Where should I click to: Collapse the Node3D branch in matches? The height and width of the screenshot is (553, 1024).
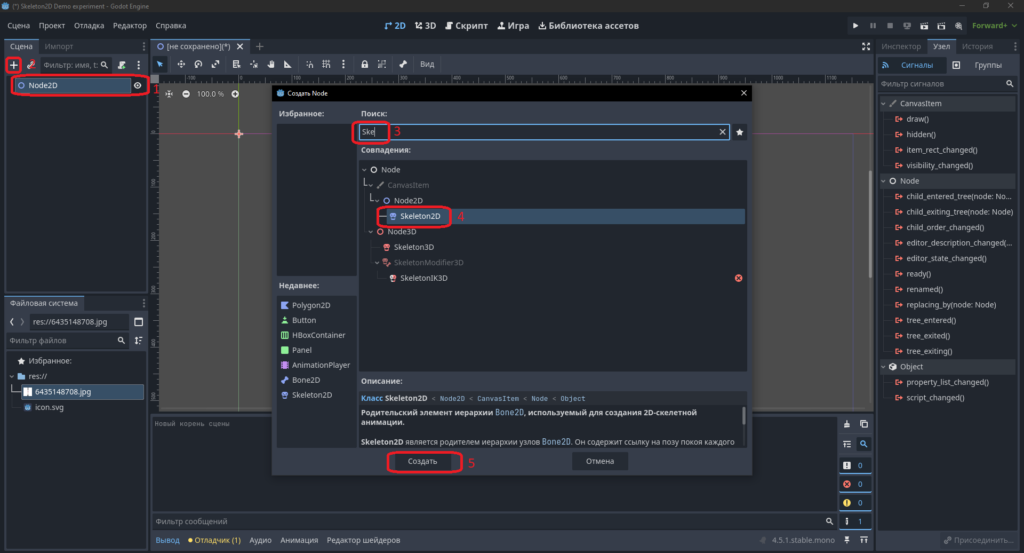coord(371,232)
